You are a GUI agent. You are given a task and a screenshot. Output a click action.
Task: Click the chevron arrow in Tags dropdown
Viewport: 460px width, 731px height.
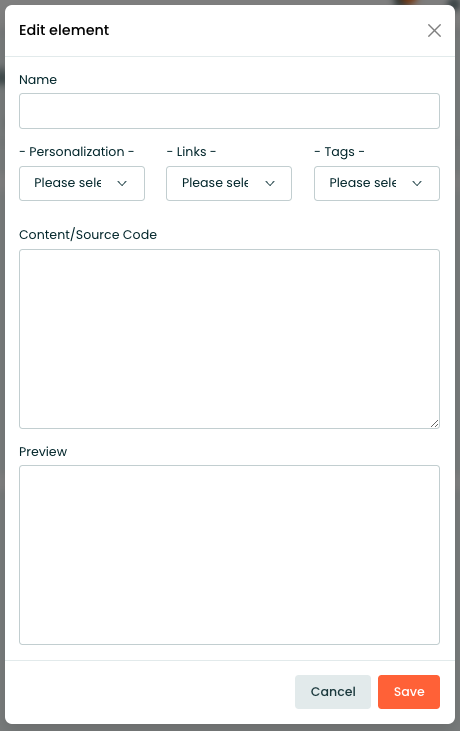pyautogui.click(x=417, y=183)
